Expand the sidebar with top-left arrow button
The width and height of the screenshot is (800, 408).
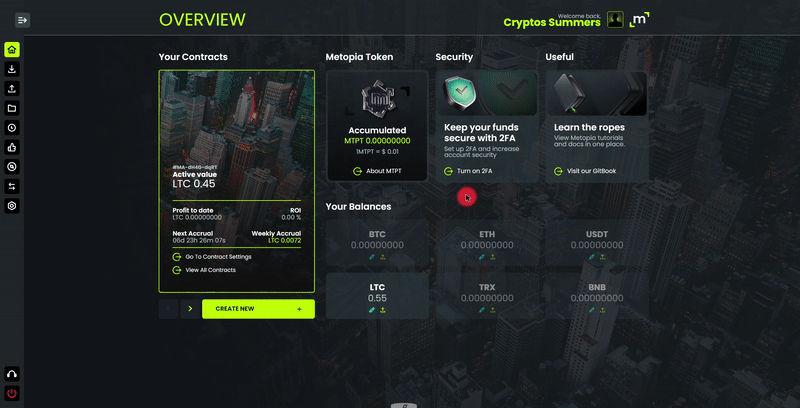point(22,20)
